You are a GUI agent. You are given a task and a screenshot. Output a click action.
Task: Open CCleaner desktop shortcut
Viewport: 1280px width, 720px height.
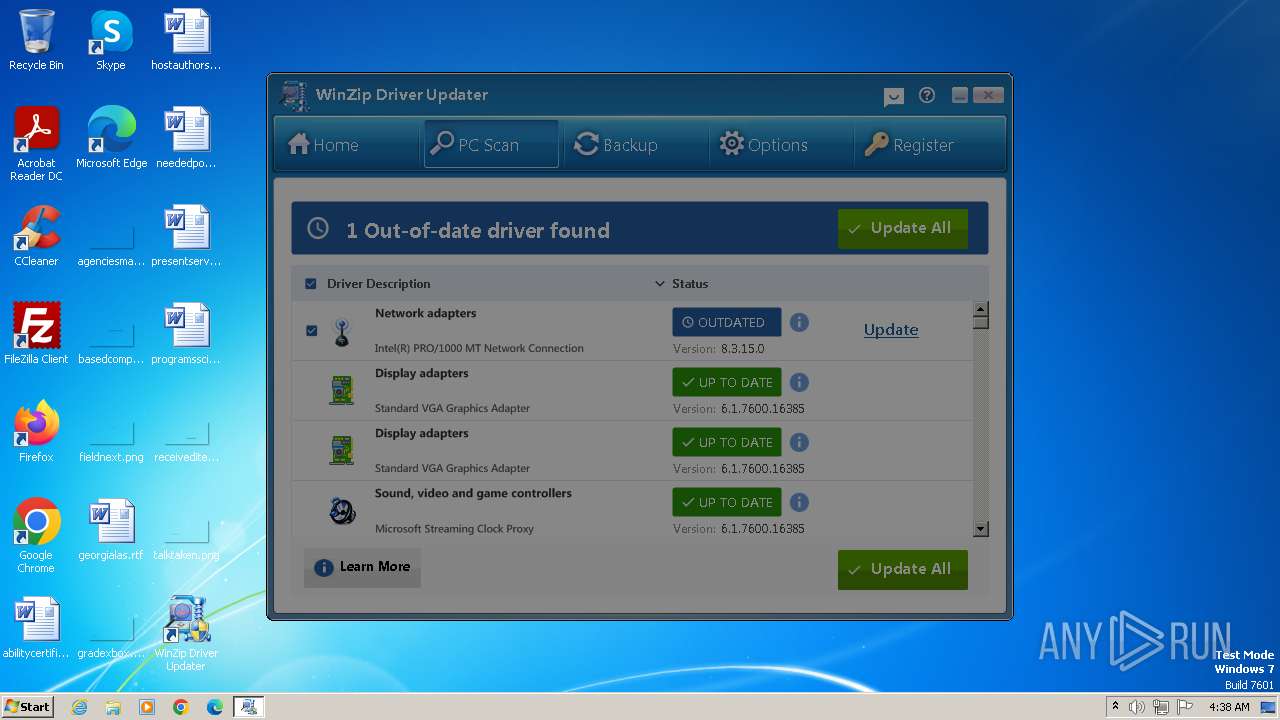[x=36, y=236]
